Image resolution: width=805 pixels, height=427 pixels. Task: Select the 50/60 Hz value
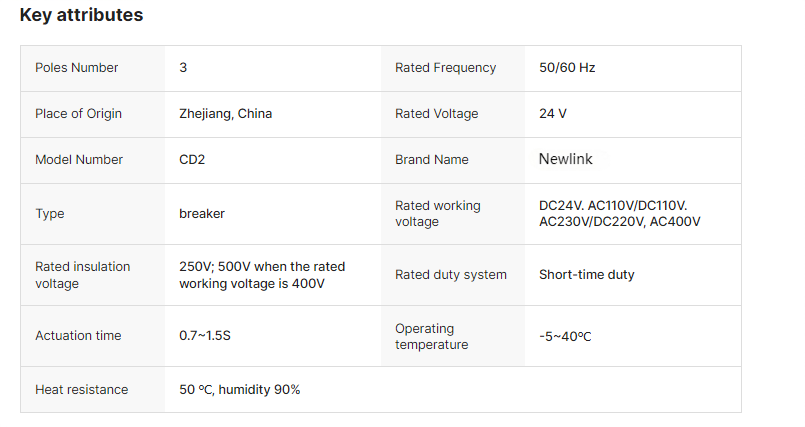point(567,68)
